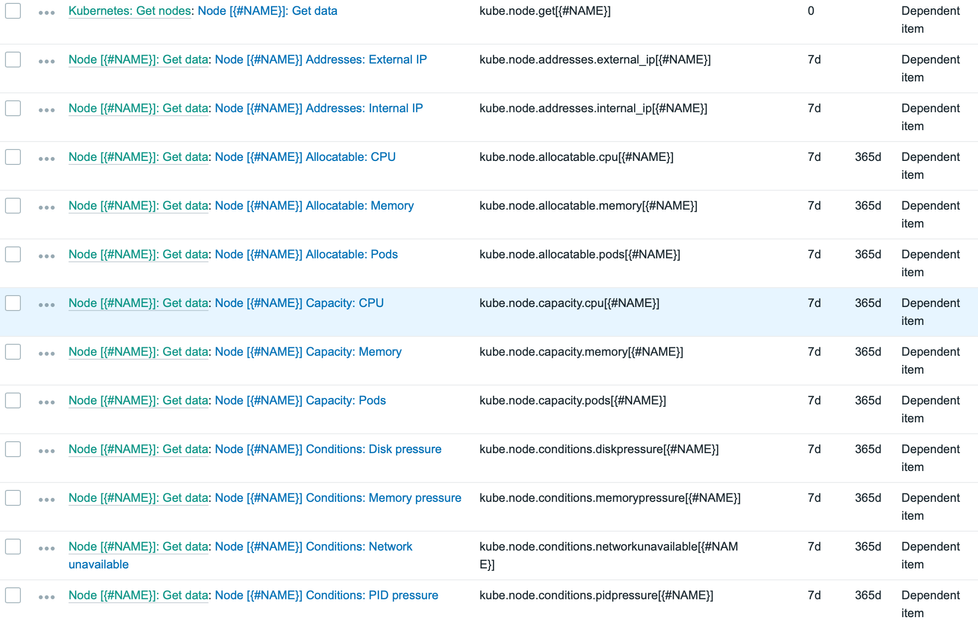Click the key kube.node.conditions.memorypressure[{#NAME}]
The width and height of the screenshot is (978, 626).
(609, 497)
